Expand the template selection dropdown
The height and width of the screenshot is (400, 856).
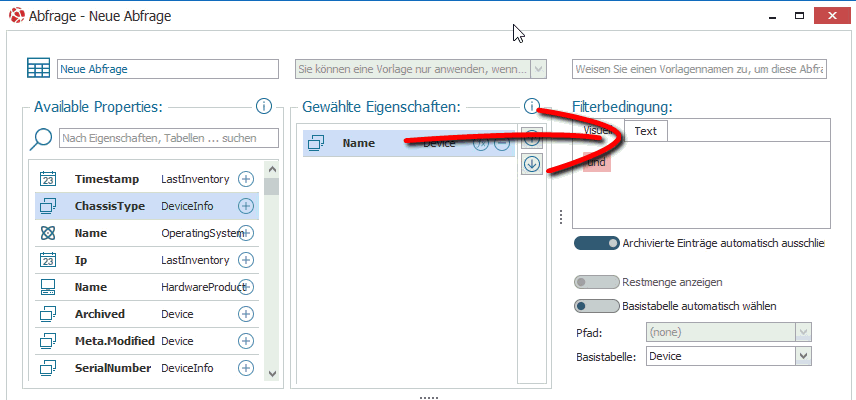(x=539, y=68)
